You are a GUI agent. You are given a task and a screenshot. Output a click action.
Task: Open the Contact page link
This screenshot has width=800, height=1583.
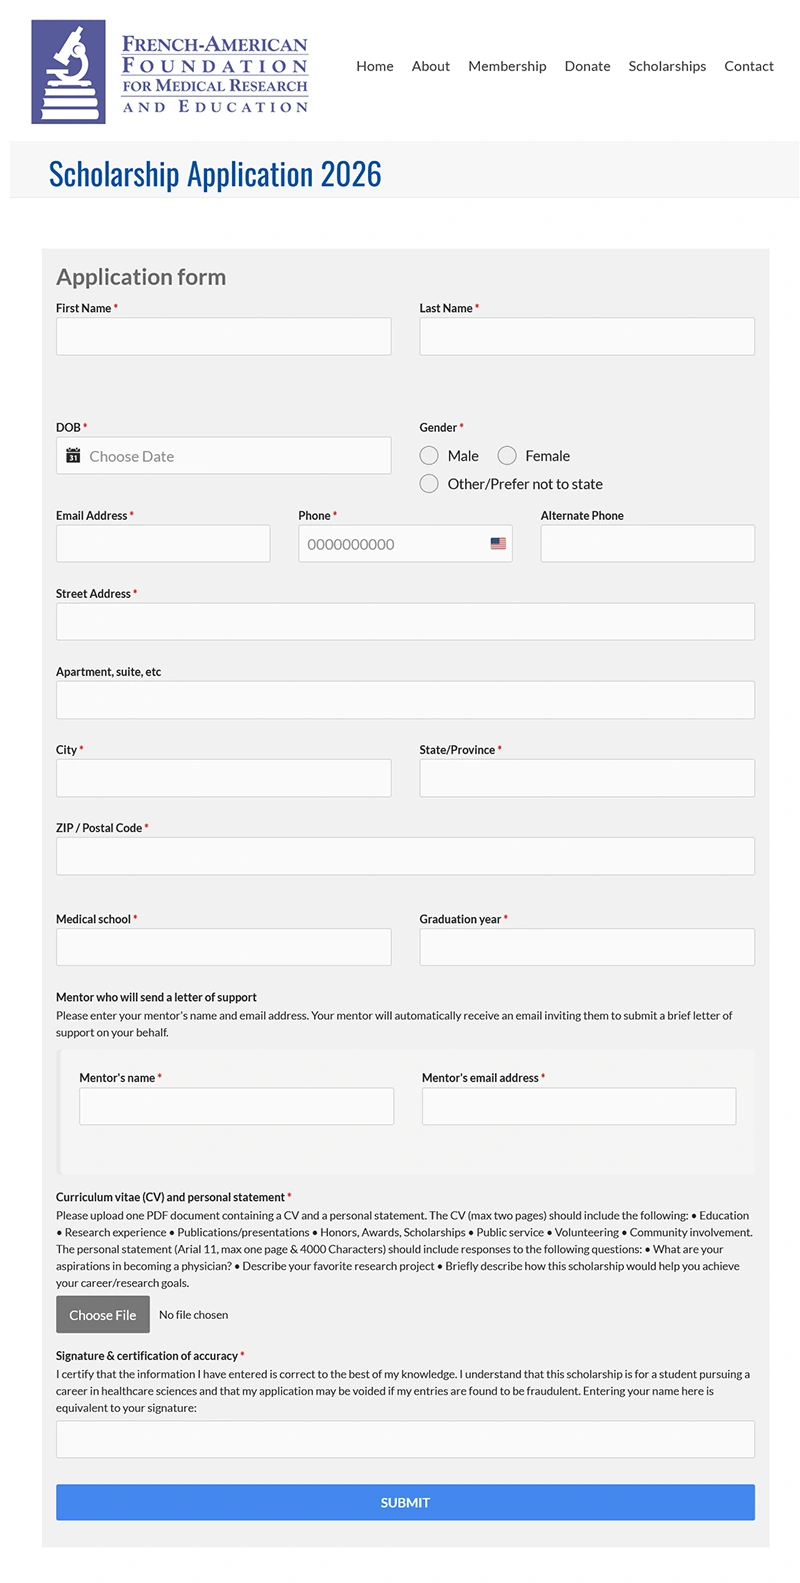point(749,66)
